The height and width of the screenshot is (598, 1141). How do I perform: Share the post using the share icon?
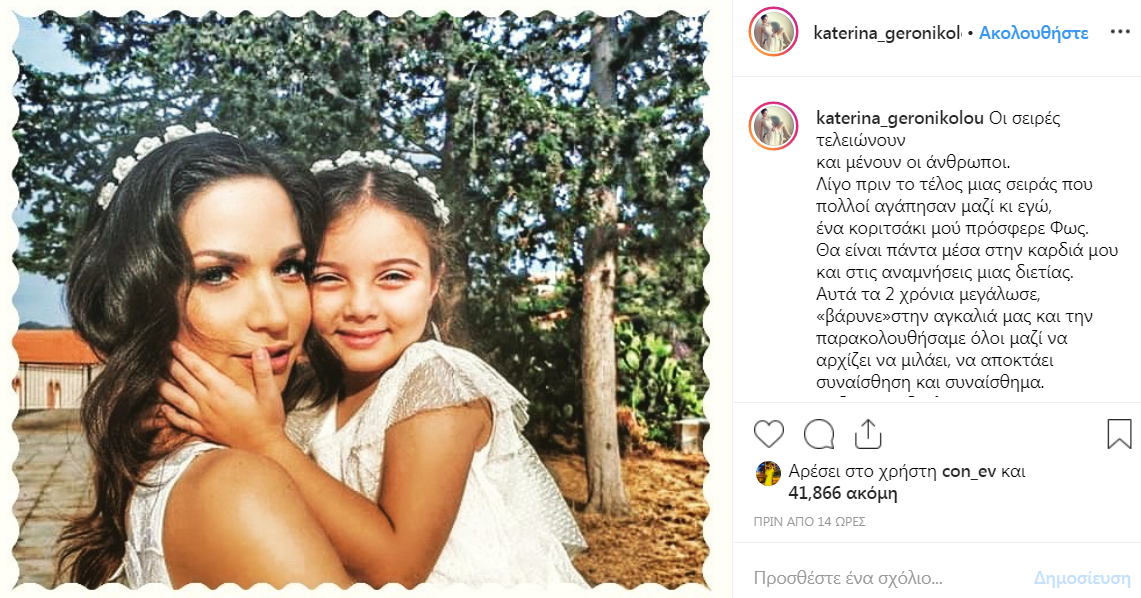tap(868, 434)
